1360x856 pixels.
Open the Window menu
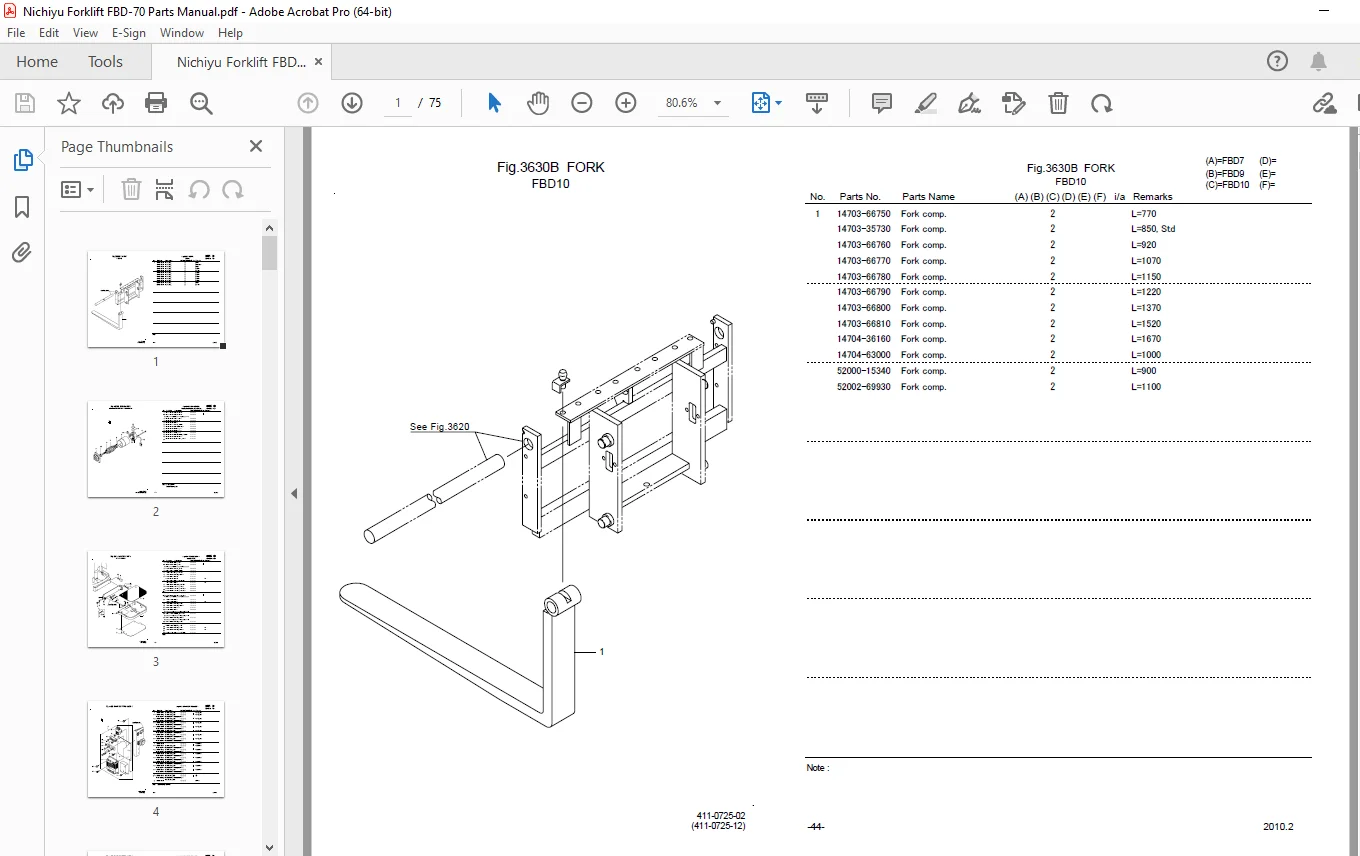[x=182, y=33]
